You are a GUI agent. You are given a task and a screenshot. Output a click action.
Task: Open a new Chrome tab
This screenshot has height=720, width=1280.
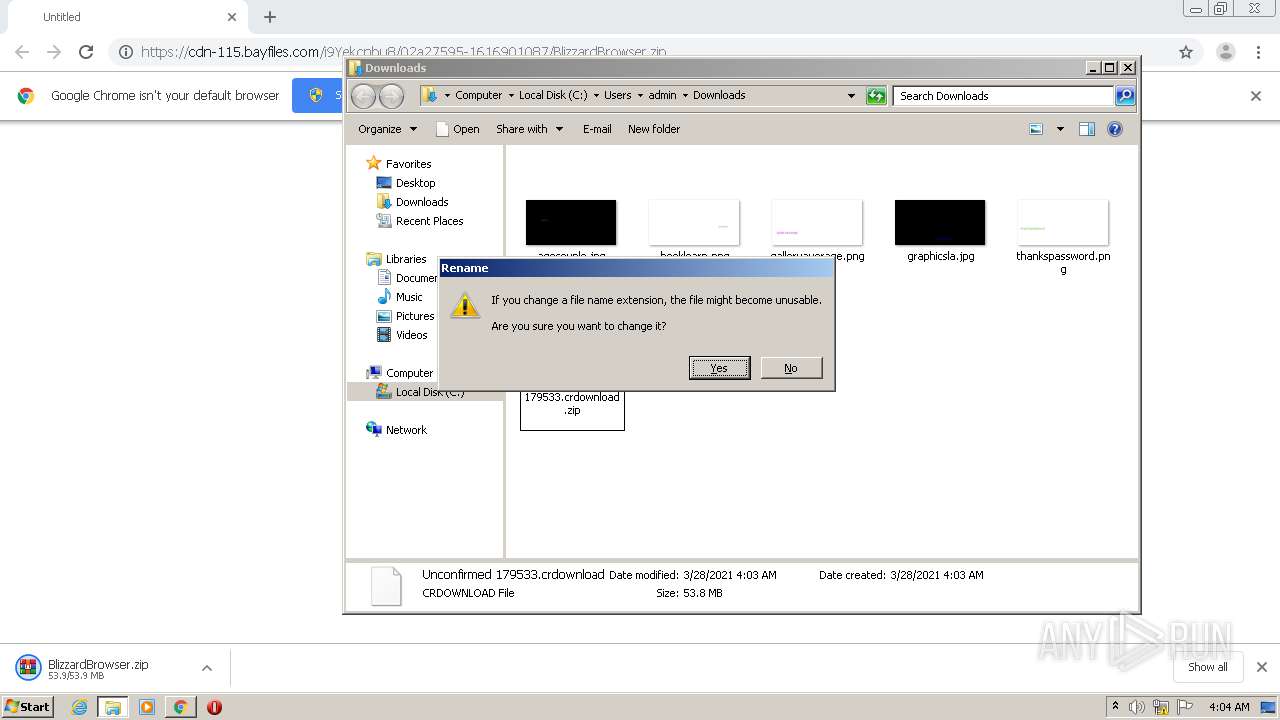click(x=270, y=17)
